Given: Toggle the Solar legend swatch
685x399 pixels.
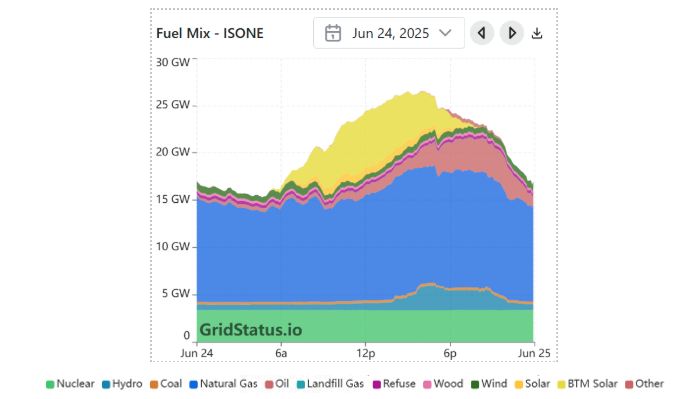Looking at the screenshot, I should [519, 385].
